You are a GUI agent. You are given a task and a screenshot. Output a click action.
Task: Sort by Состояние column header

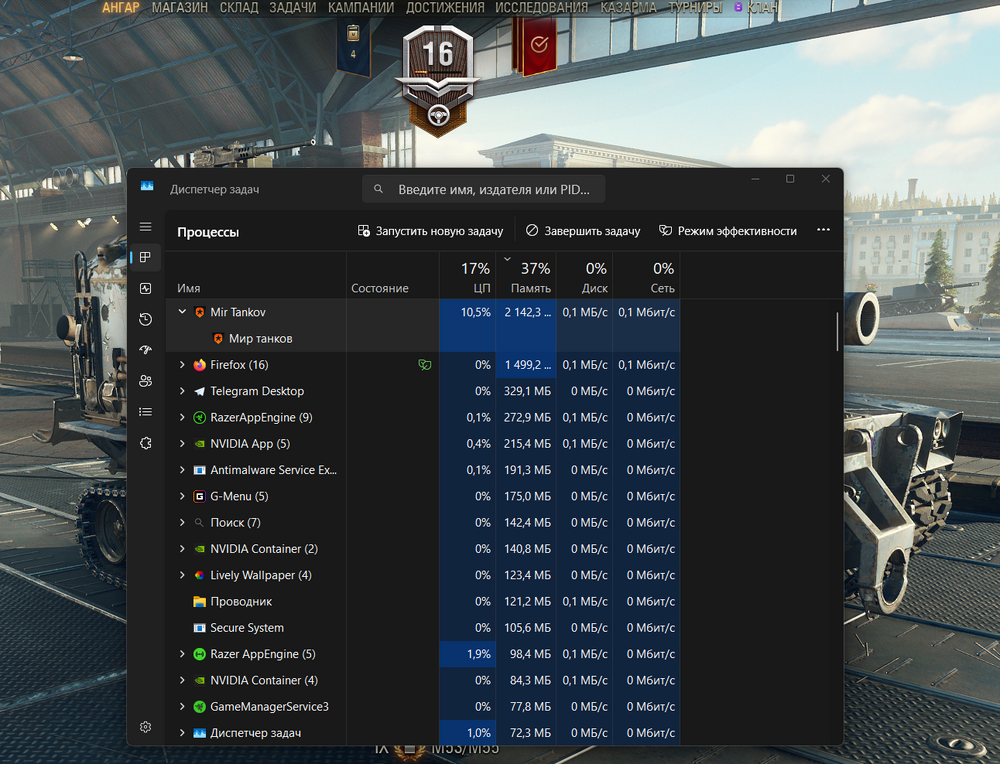coord(392,275)
